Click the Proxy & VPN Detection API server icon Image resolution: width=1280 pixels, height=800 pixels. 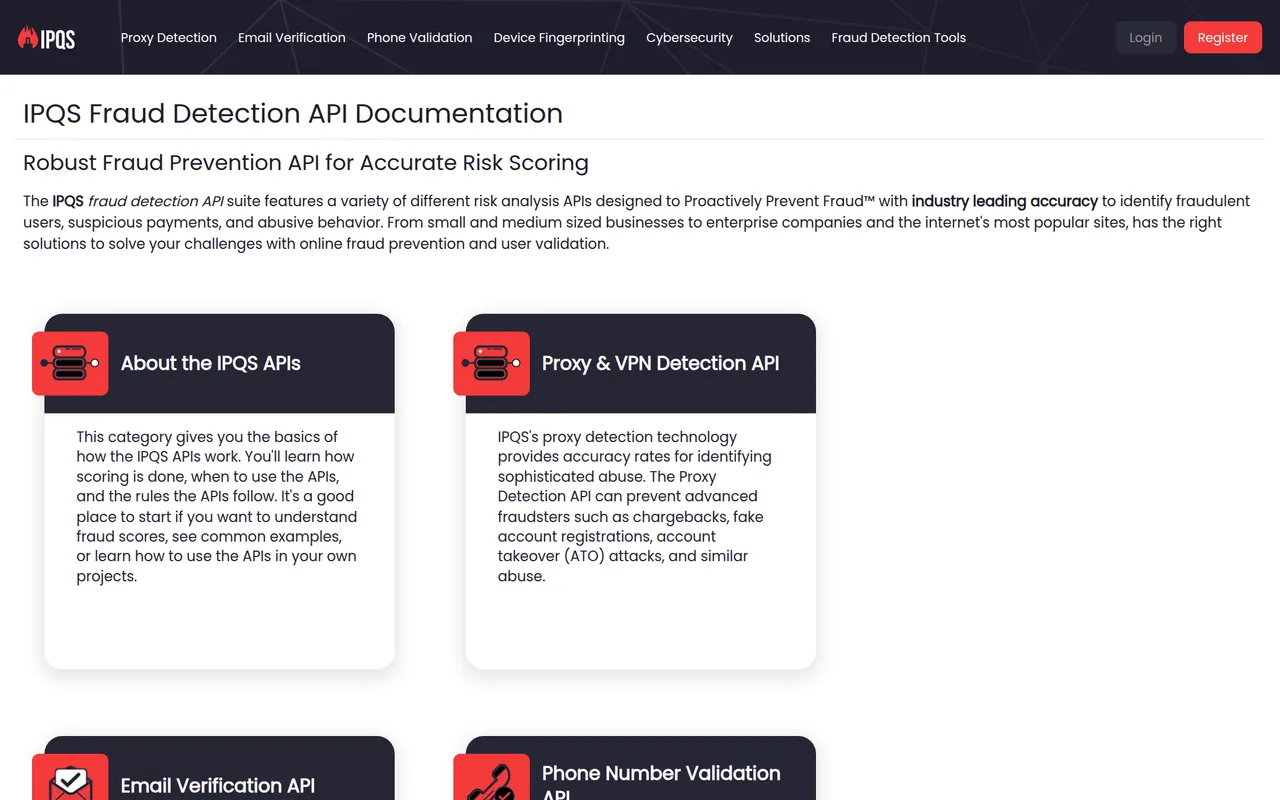point(491,363)
